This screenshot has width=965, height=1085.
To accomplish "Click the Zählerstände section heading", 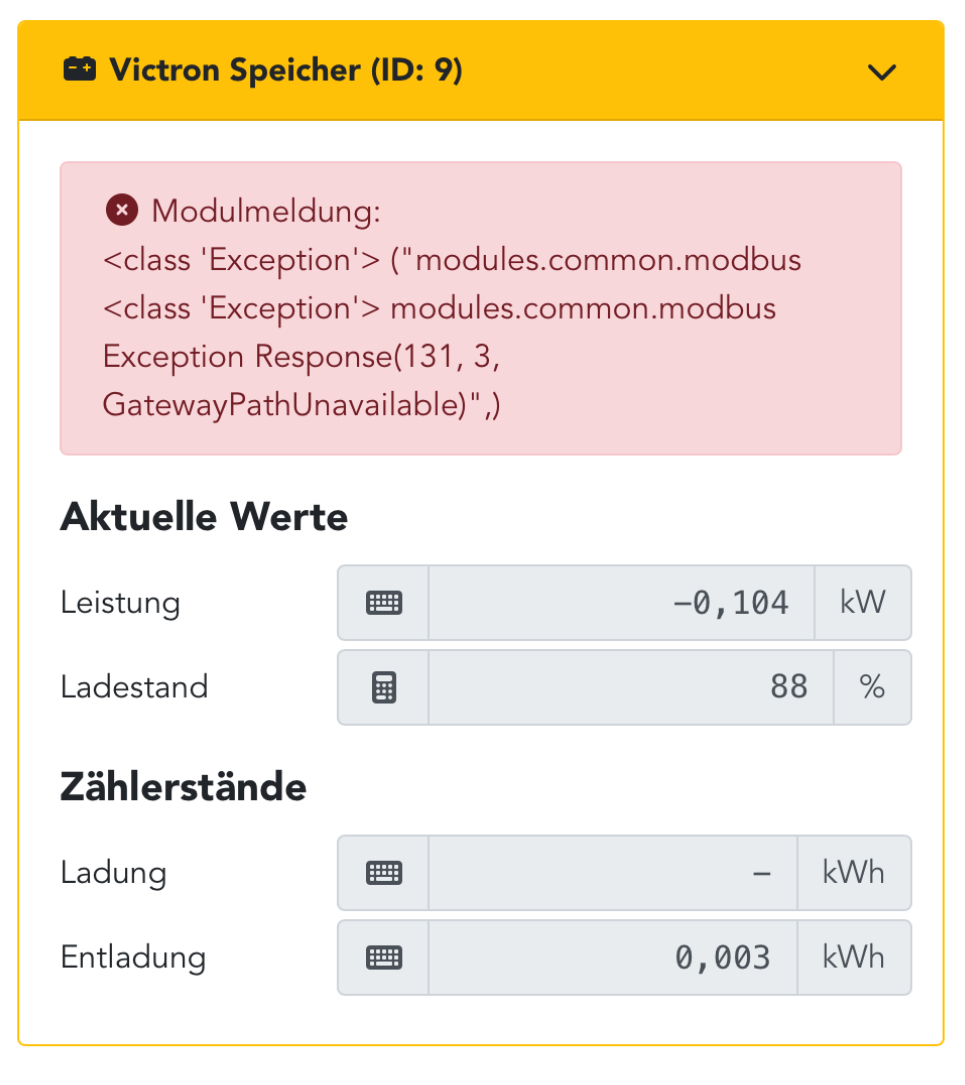I will tap(183, 788).
